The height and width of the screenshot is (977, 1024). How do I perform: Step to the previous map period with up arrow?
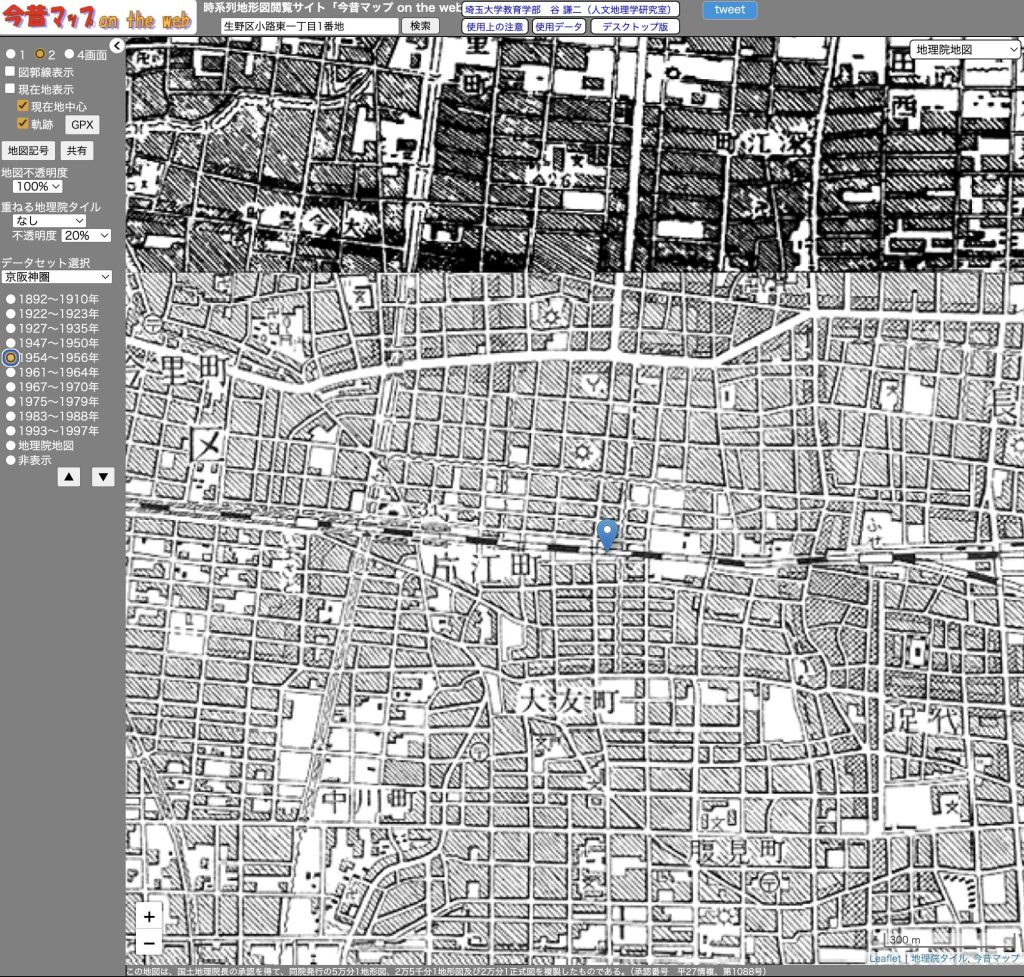(x=68, y=477)
